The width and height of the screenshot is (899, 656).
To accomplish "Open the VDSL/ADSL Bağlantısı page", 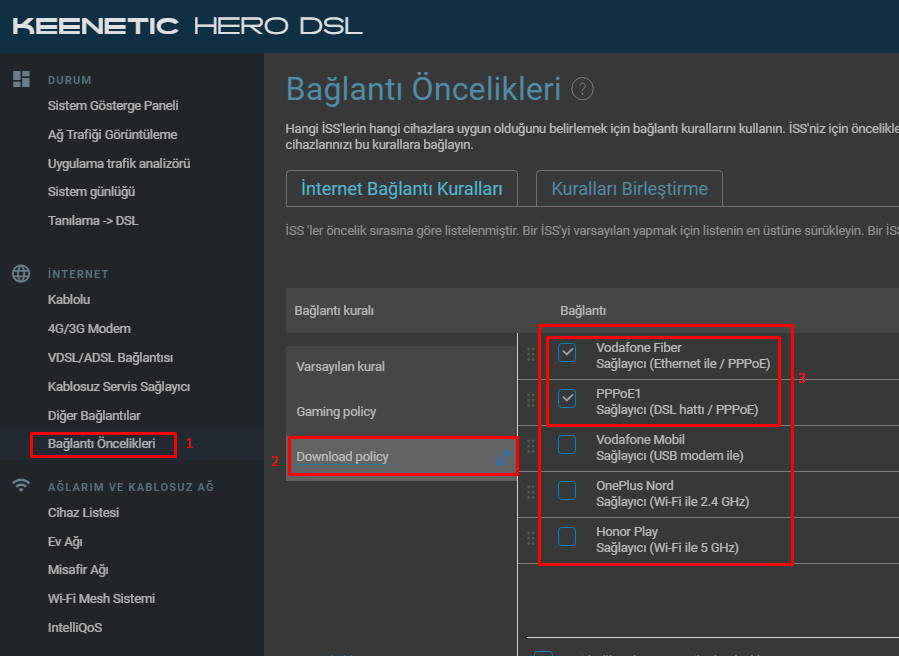I will (110, 358).
